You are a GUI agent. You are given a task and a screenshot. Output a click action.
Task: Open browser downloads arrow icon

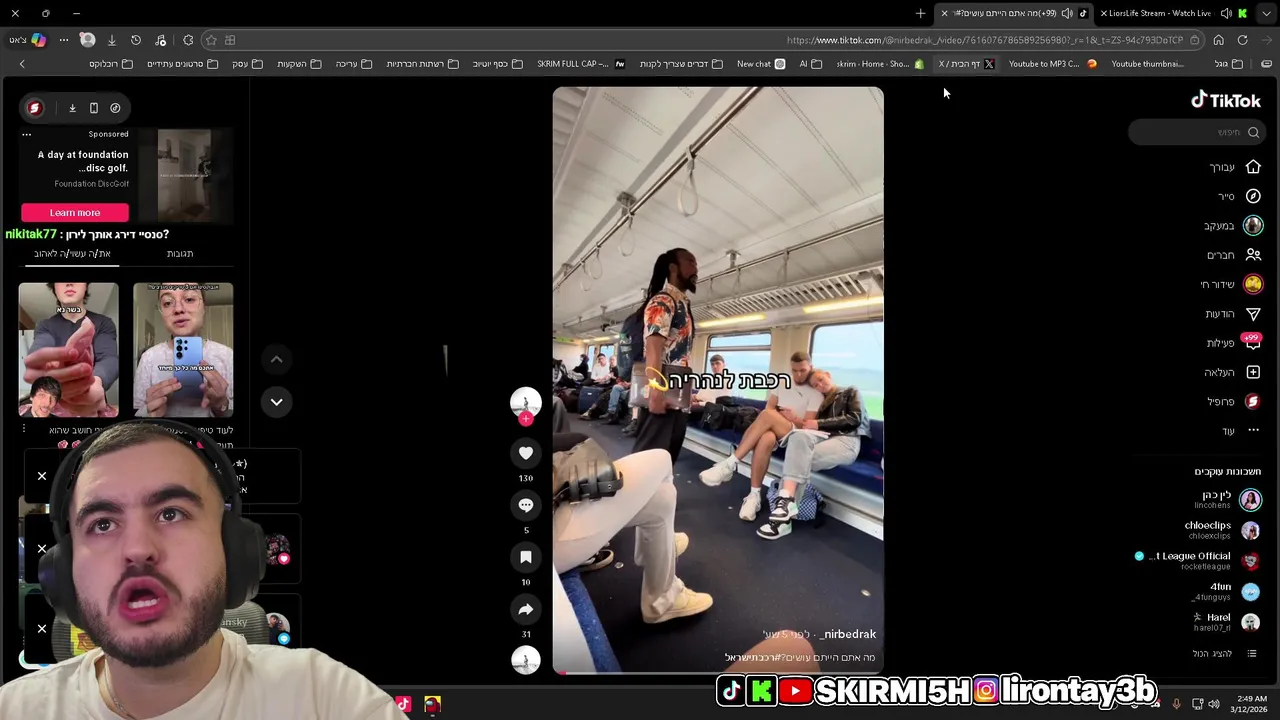[x=111, y=40]
